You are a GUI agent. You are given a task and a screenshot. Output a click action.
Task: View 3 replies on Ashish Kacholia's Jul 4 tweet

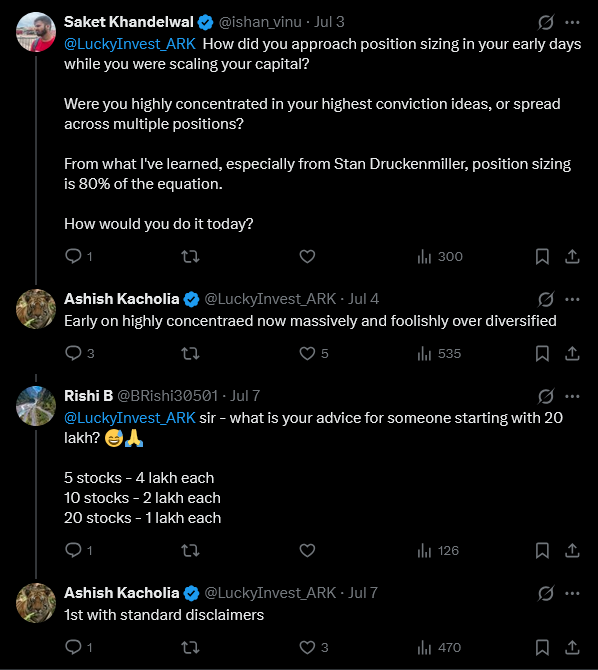point(79,353)
